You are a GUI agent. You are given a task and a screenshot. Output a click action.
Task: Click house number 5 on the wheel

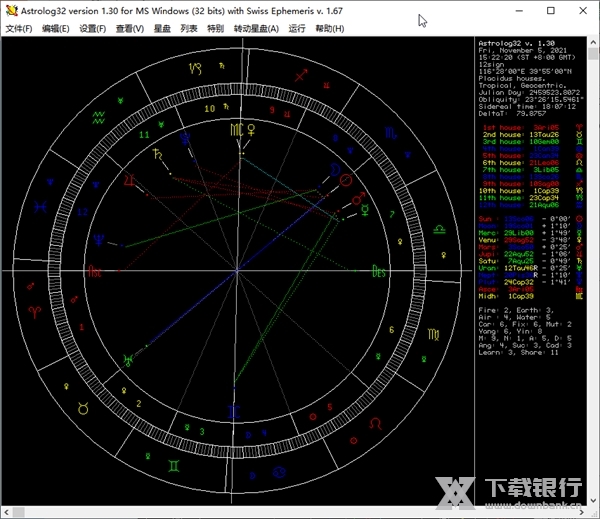(x=329, y=407)
